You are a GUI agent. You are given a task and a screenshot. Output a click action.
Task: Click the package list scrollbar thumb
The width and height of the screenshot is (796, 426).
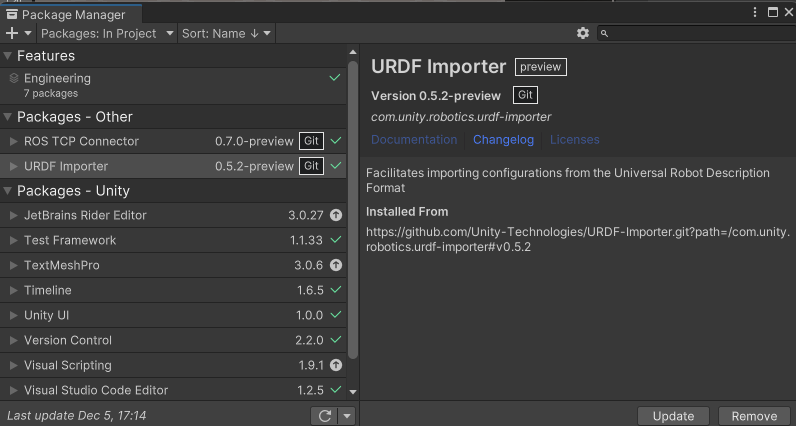(353, 210)
